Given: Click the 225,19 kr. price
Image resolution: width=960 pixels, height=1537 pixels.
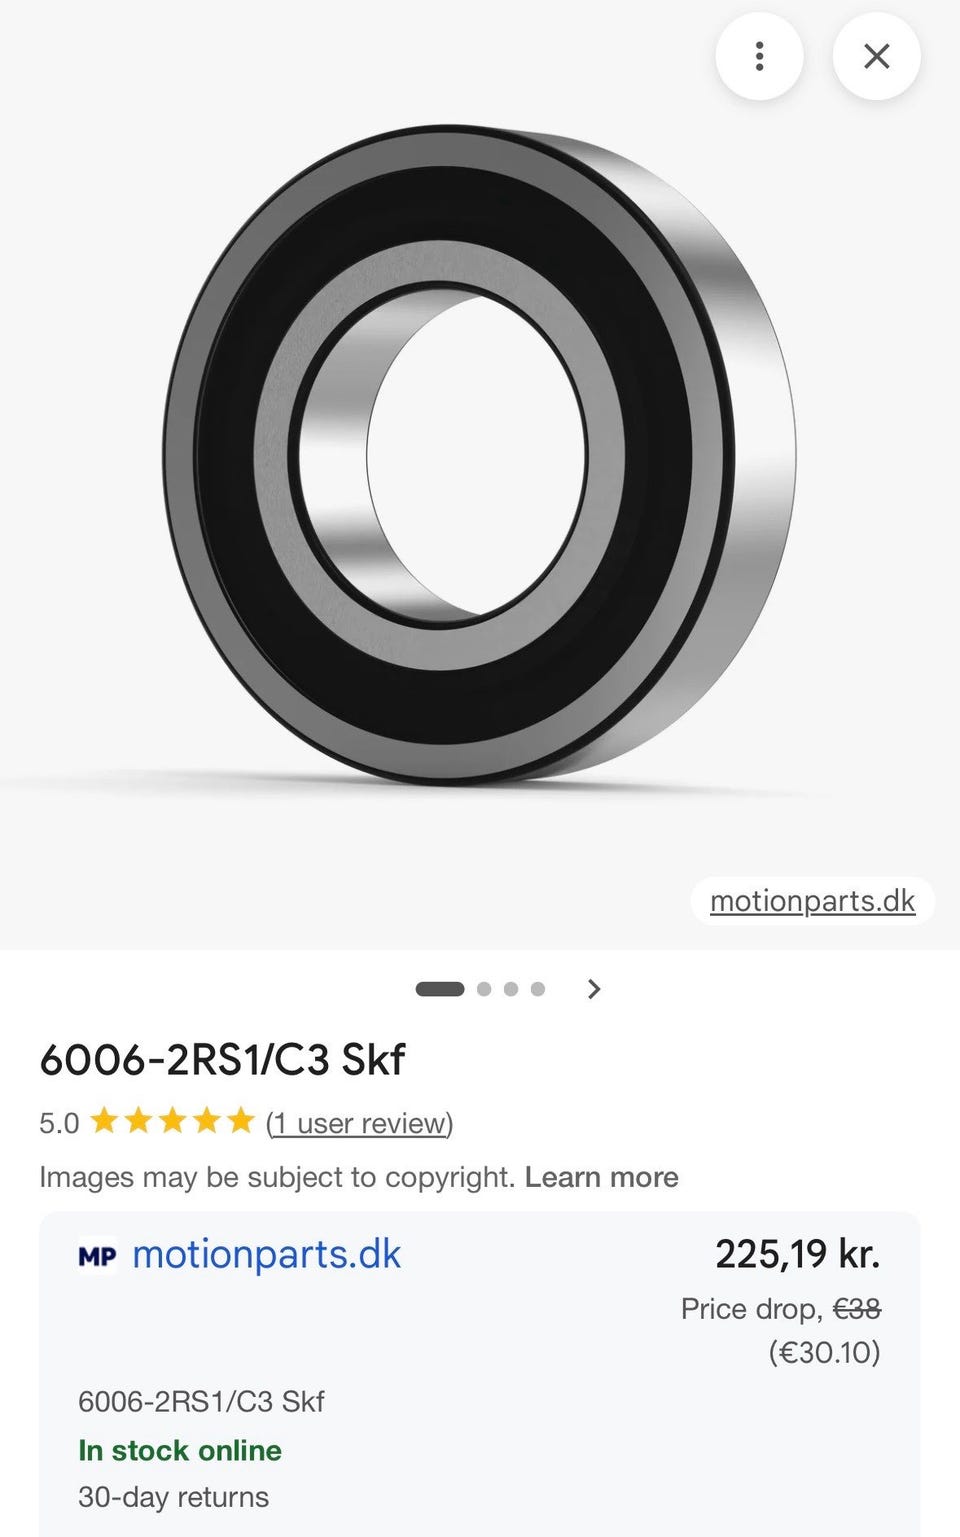Looking at the screenshot, I should [x=798, y=1254].
